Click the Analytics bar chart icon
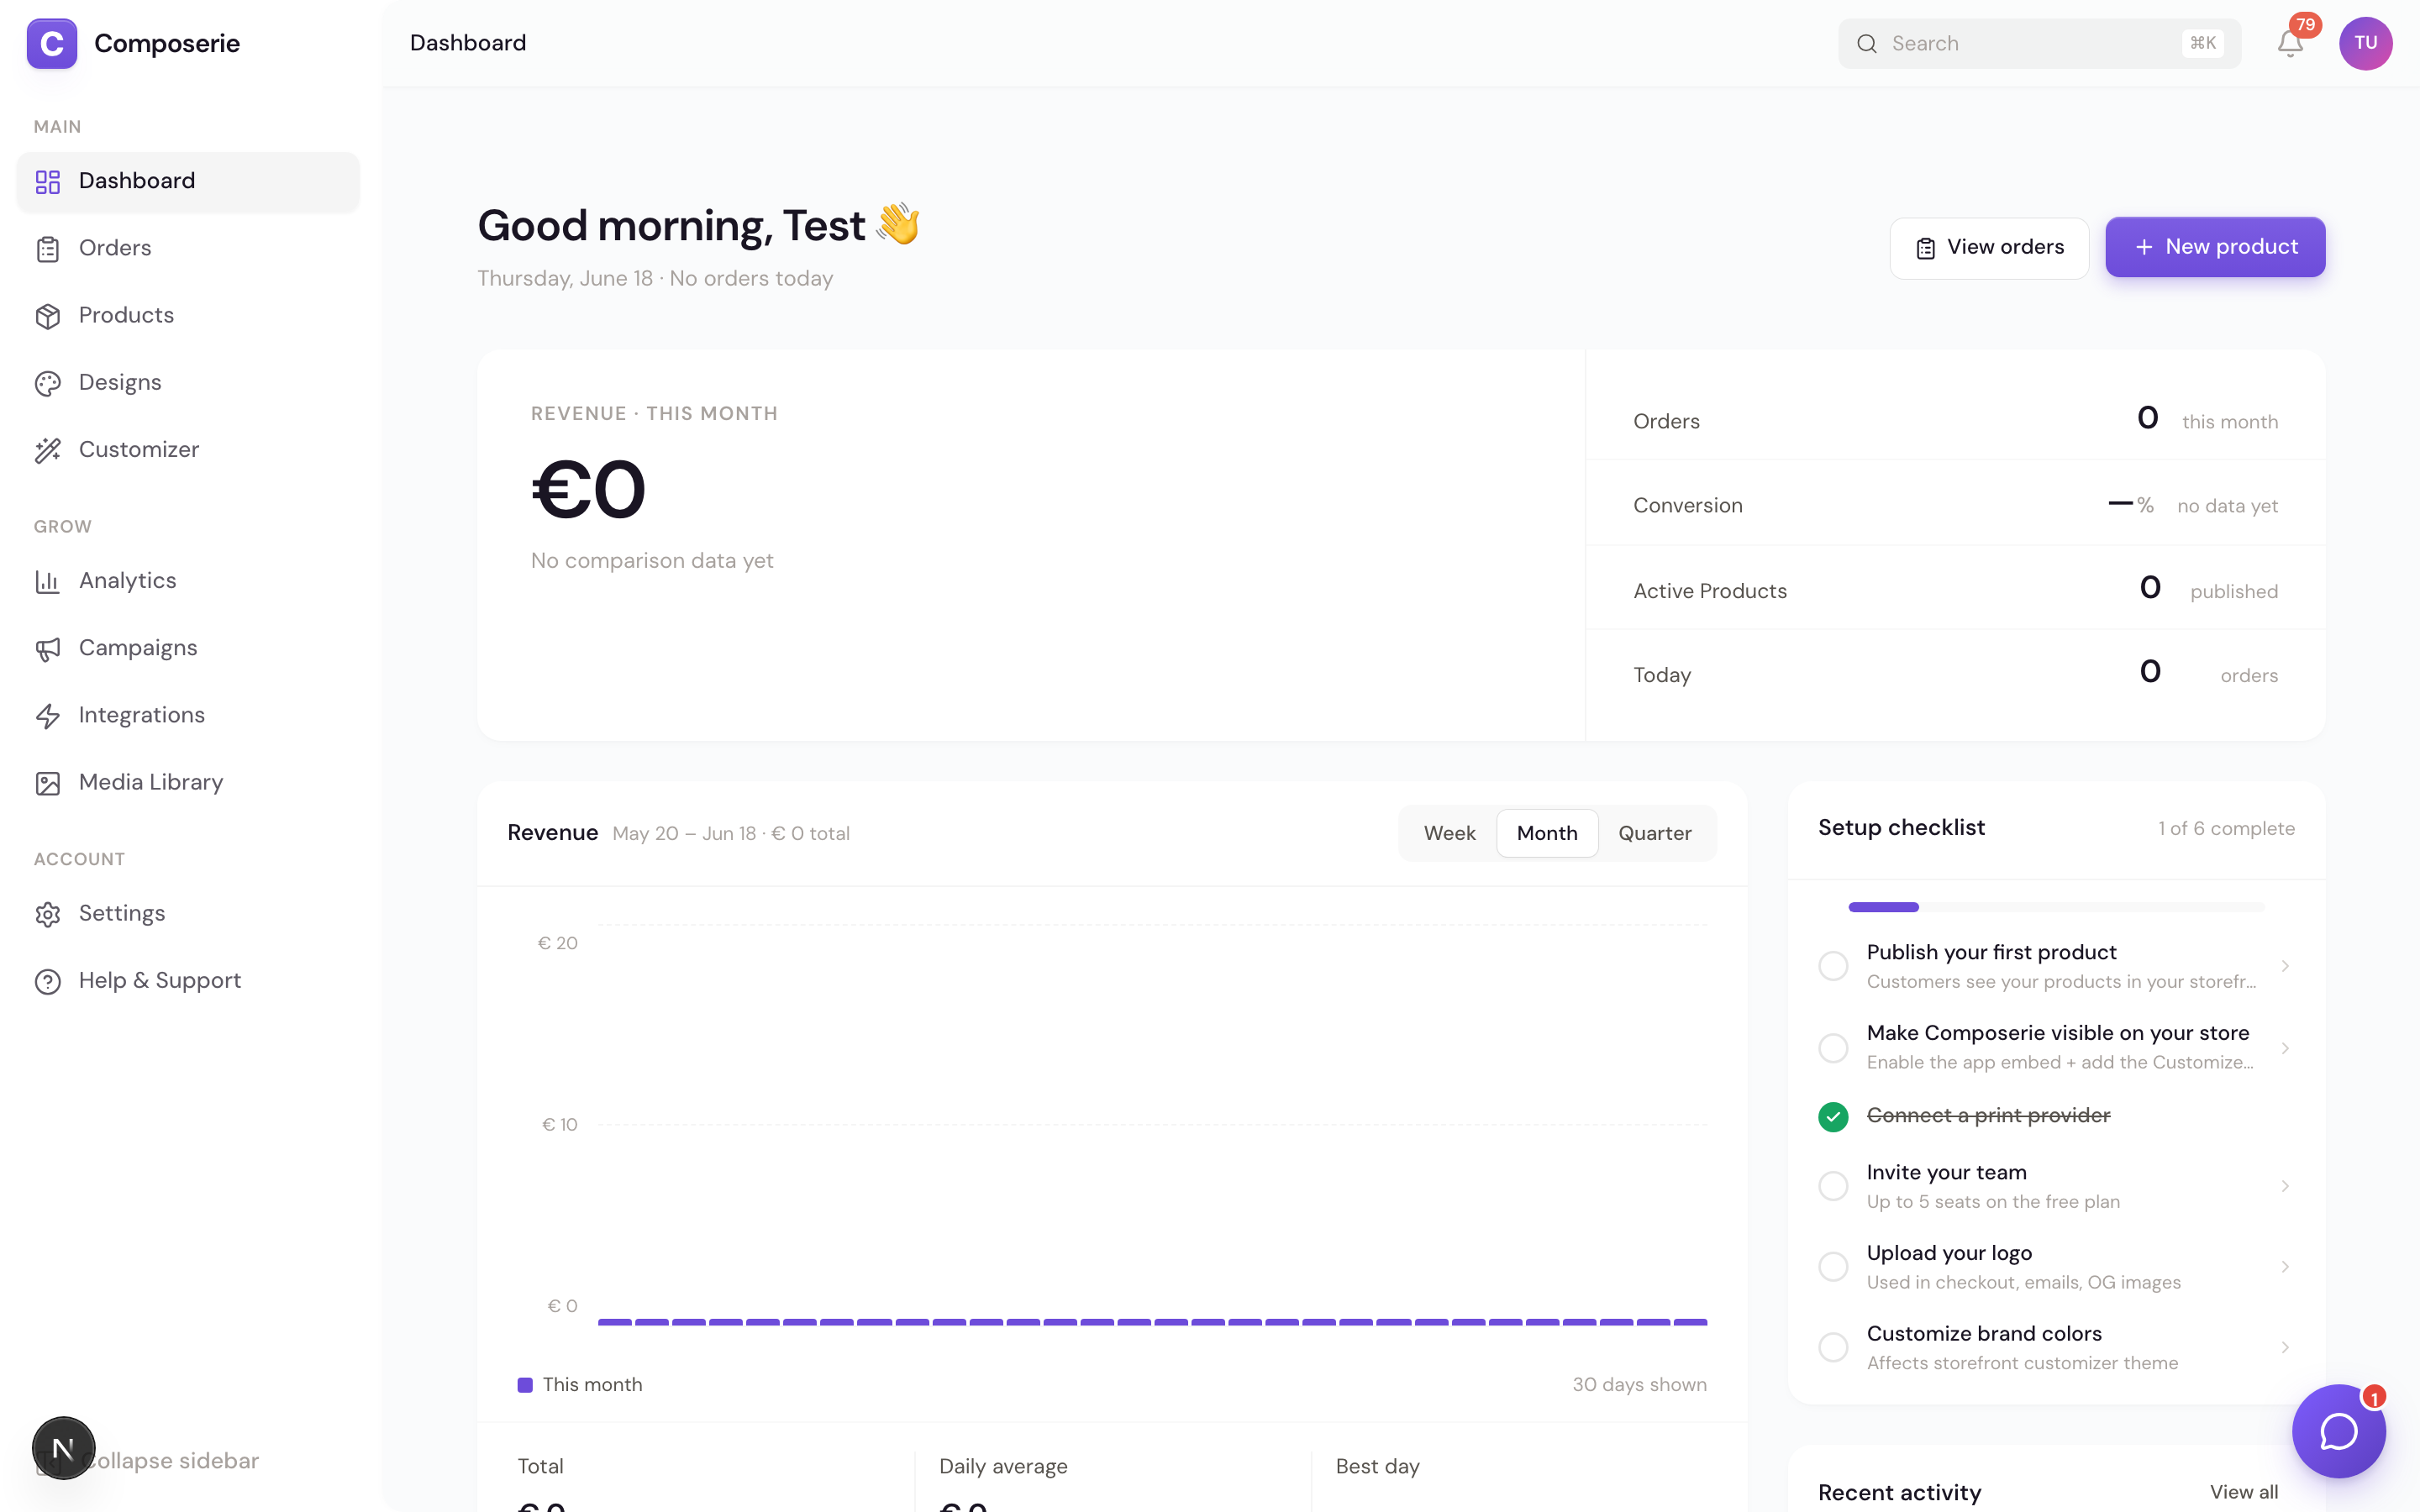The height and width of the screenshot is (1512, 2420). tap(48, 581)
